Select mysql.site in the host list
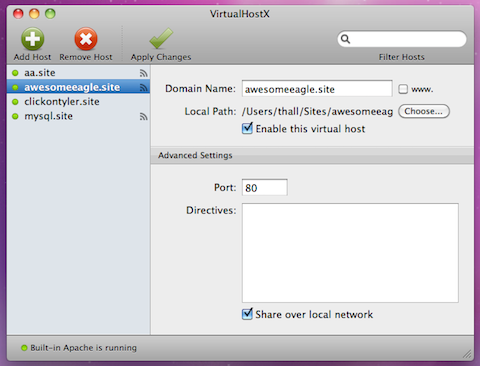 [78, 116]
